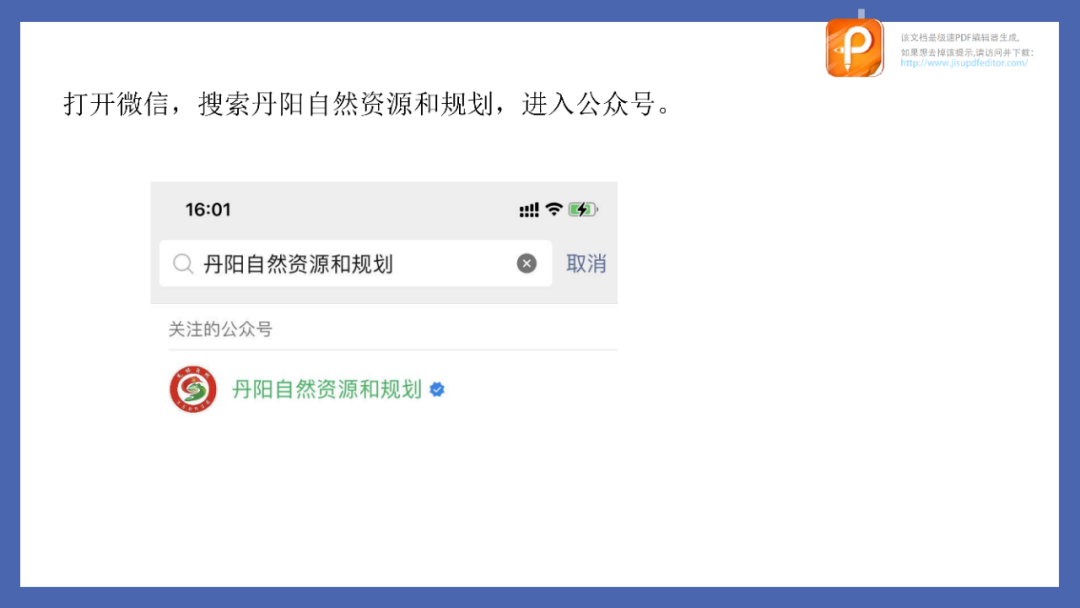Click the small pale tab above PDF logo
Screen dimensions: 1080x608
click(861, 14)
